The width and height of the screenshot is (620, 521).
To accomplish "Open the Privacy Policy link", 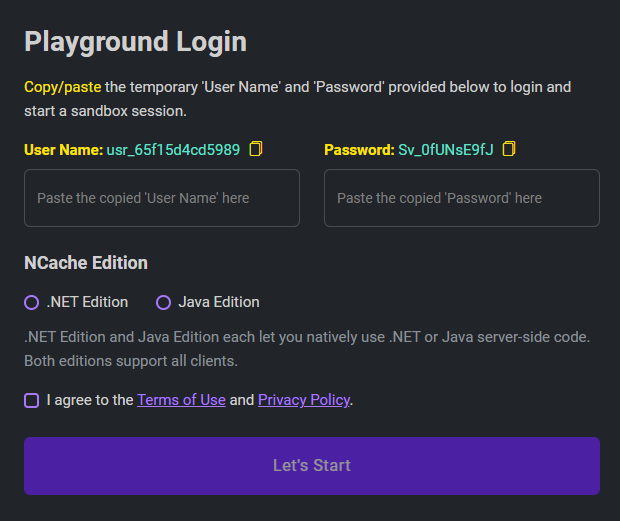I will pyautogui.click(x=304, y=400).
